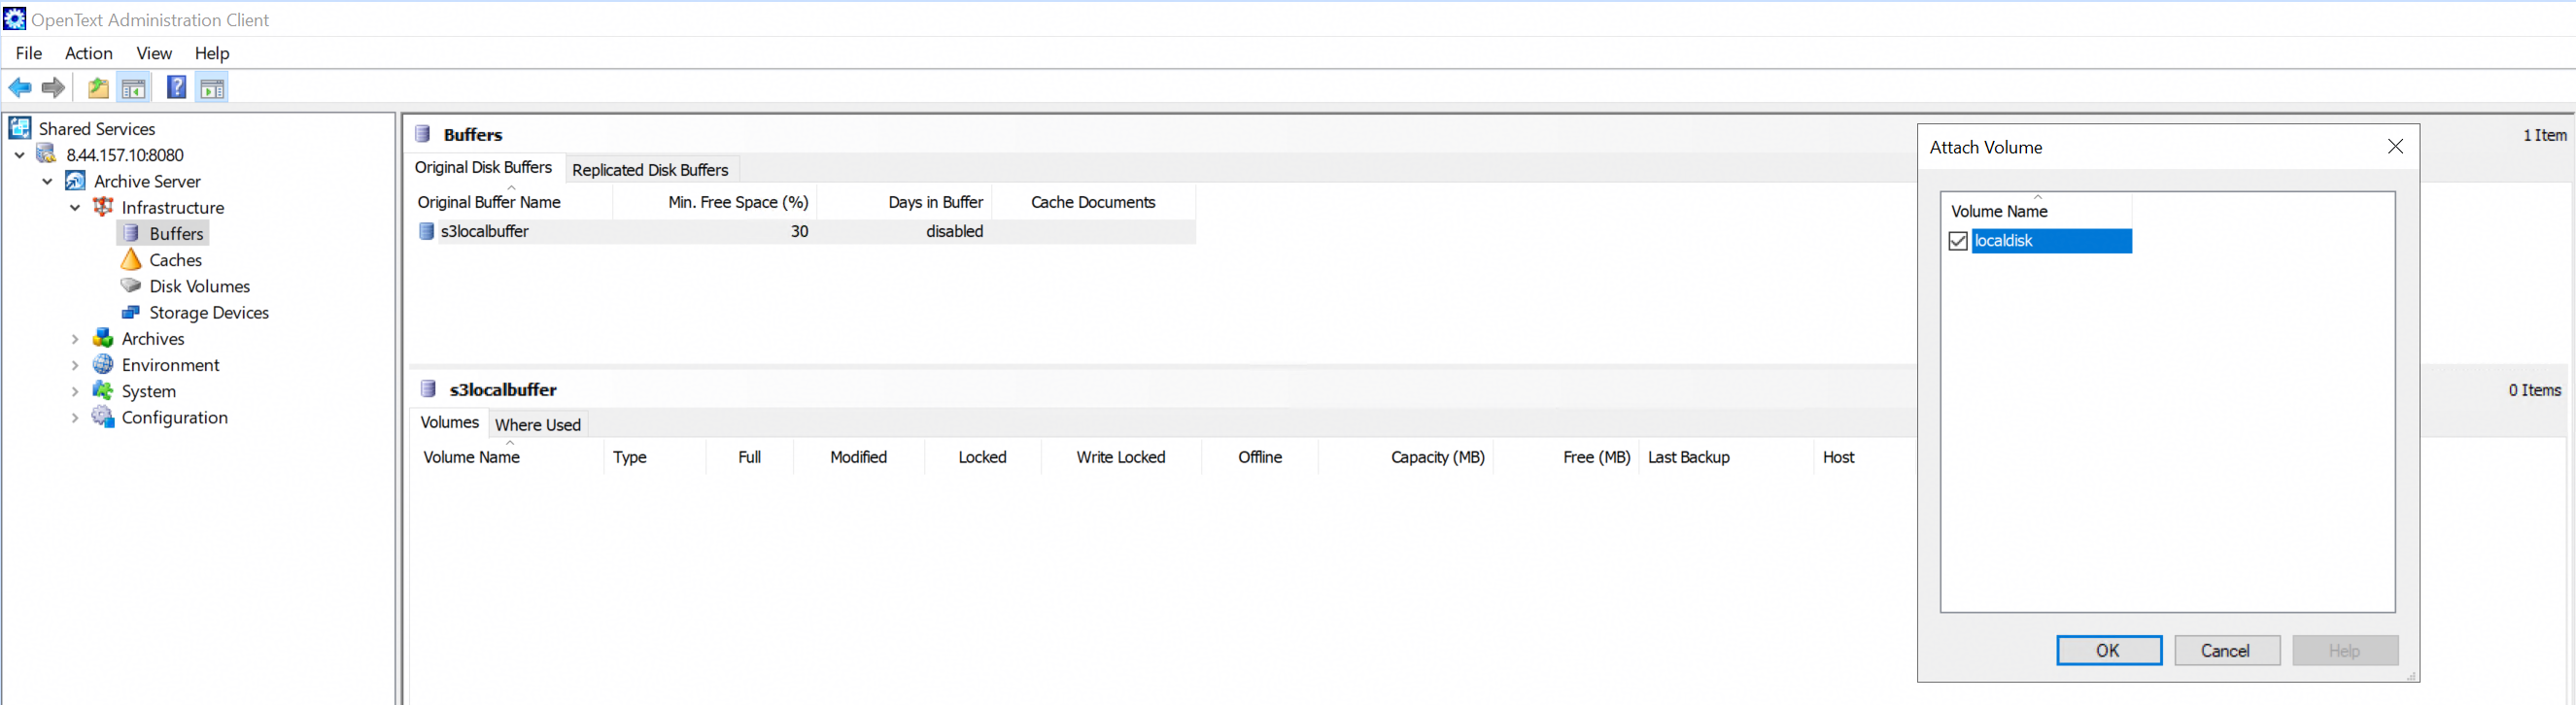Screen dimensions: 2576x705
Task: Select the localdisk volume row
Action: tap(2051, 241)
